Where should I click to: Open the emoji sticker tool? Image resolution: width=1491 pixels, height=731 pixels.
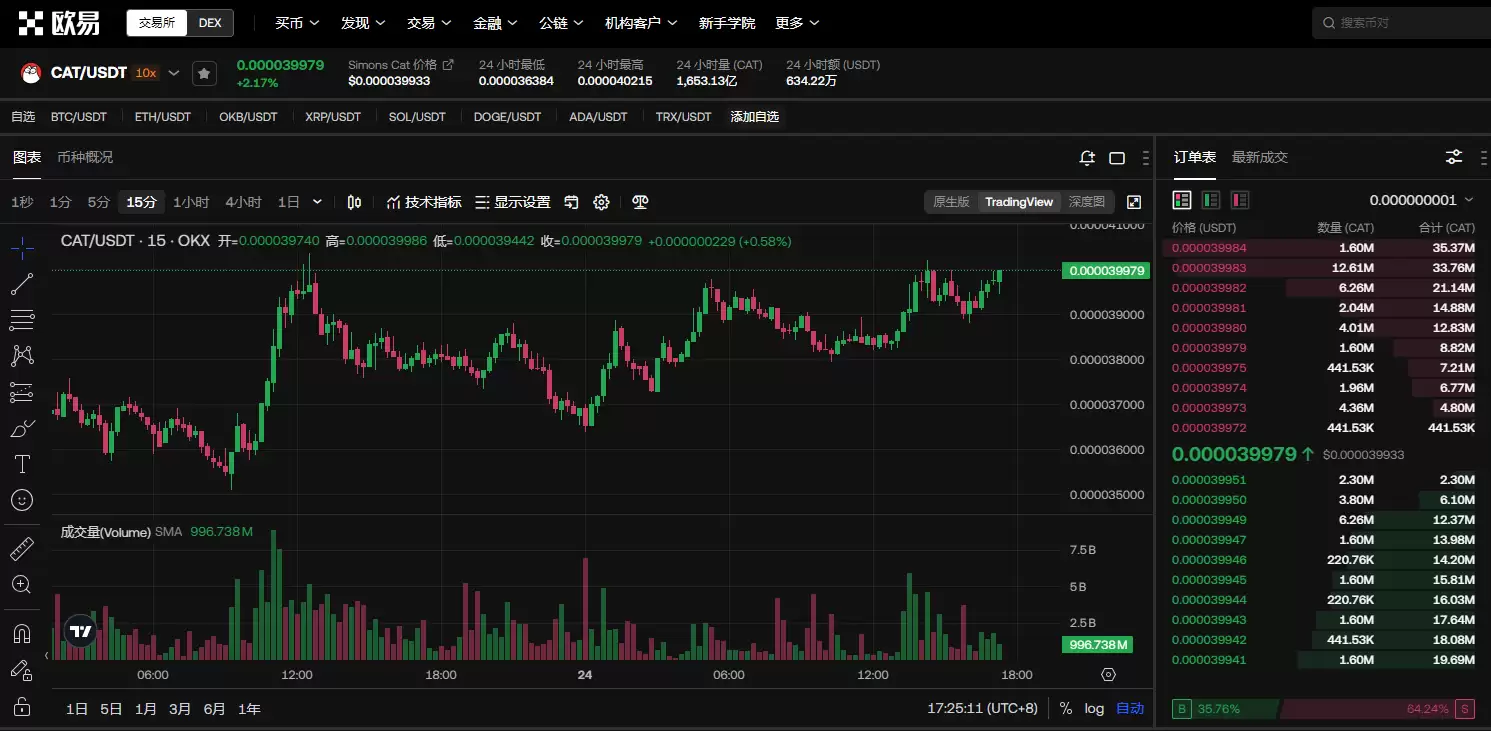tap(21, 500)
